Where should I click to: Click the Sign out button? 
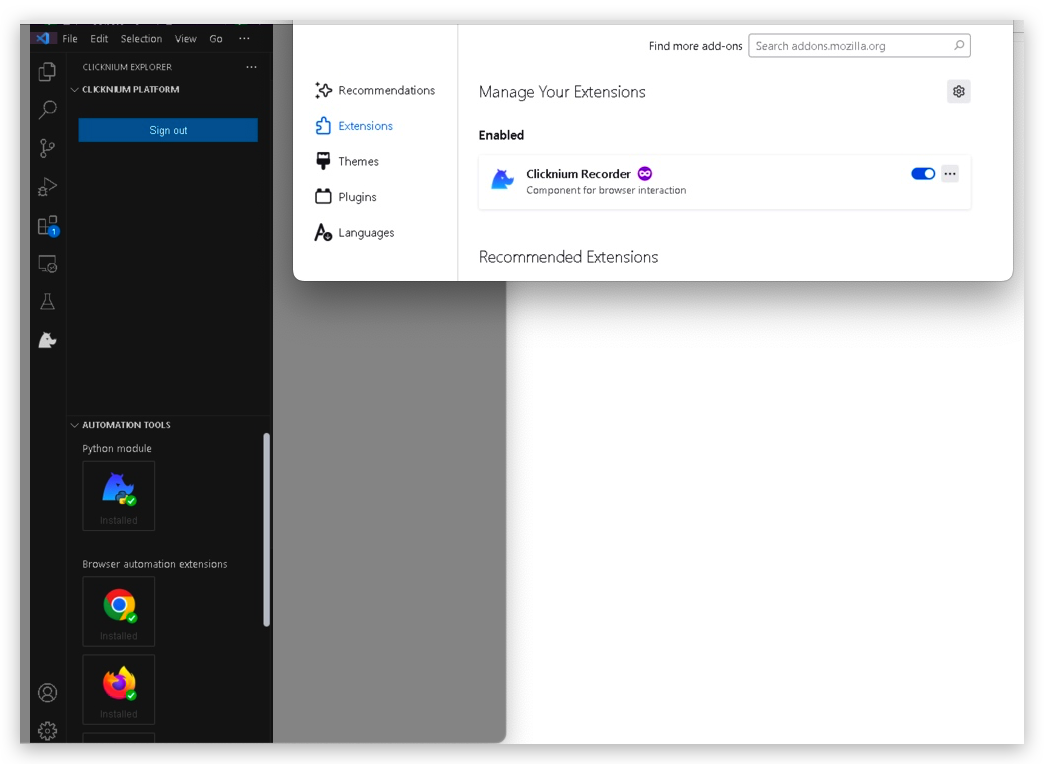click(x=168, y=130)
